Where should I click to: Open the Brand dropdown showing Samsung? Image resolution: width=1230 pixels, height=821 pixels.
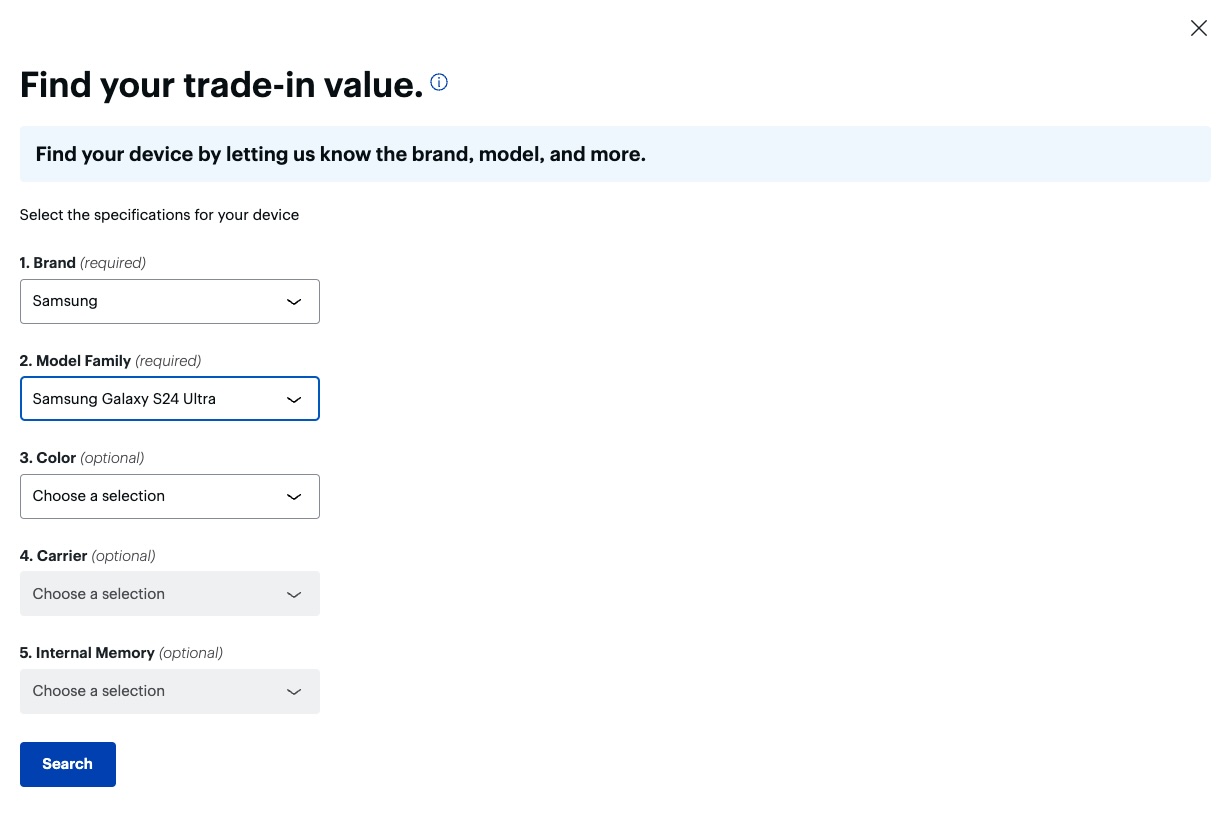[x=160, y=301]
